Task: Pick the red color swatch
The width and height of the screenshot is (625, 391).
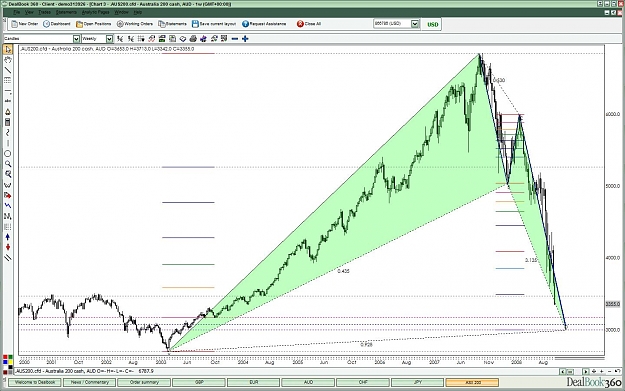Action: coord(5,357)
